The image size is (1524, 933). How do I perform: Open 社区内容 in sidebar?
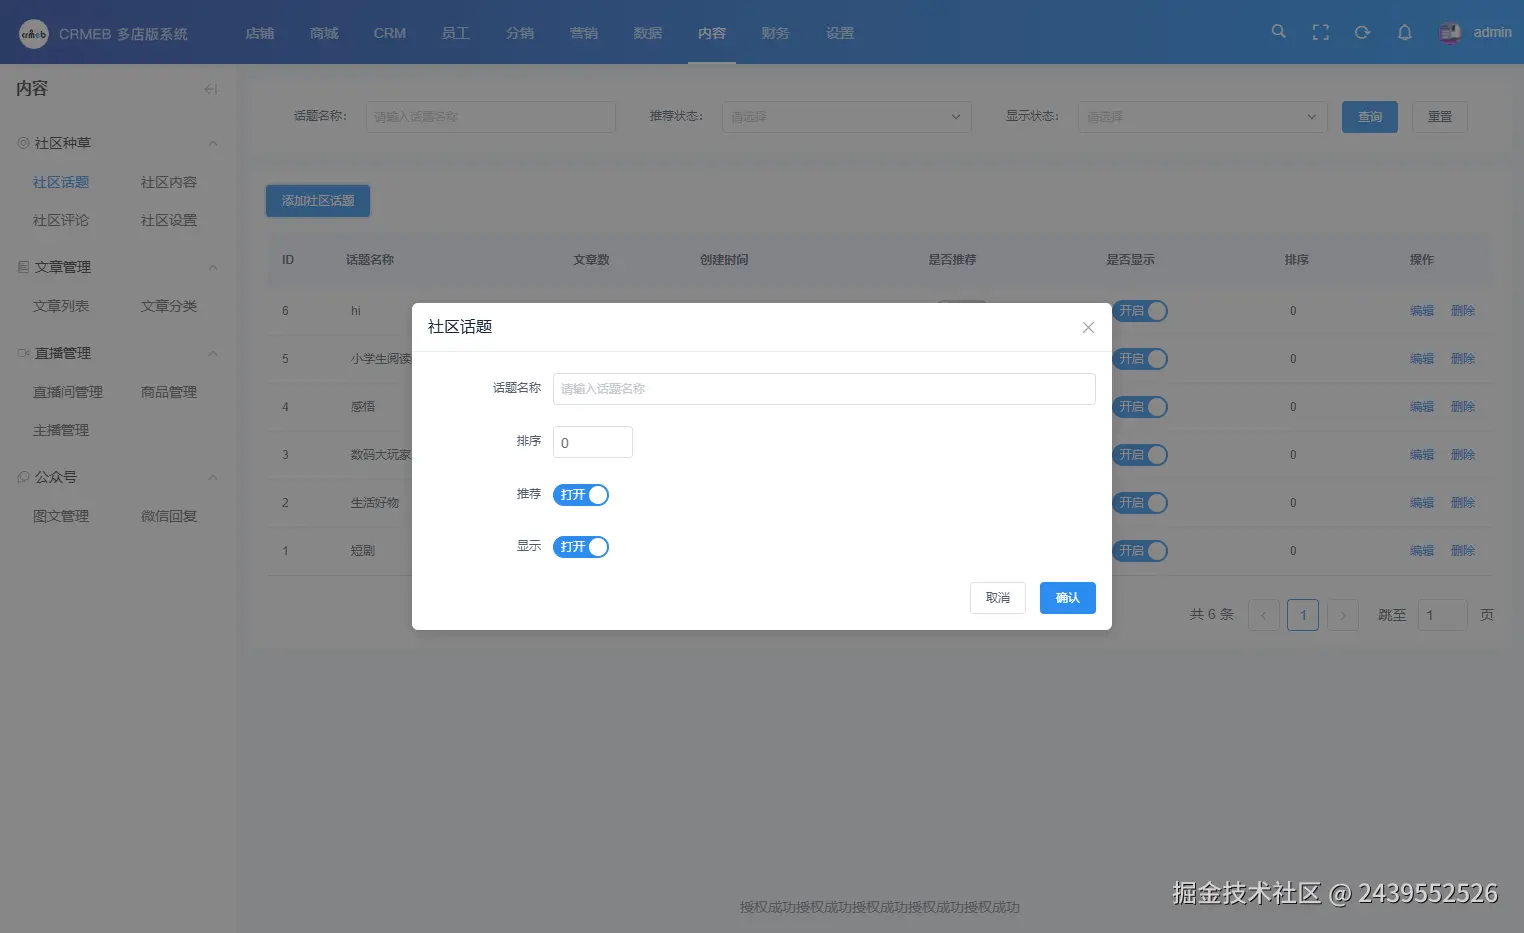coord(169,182)
